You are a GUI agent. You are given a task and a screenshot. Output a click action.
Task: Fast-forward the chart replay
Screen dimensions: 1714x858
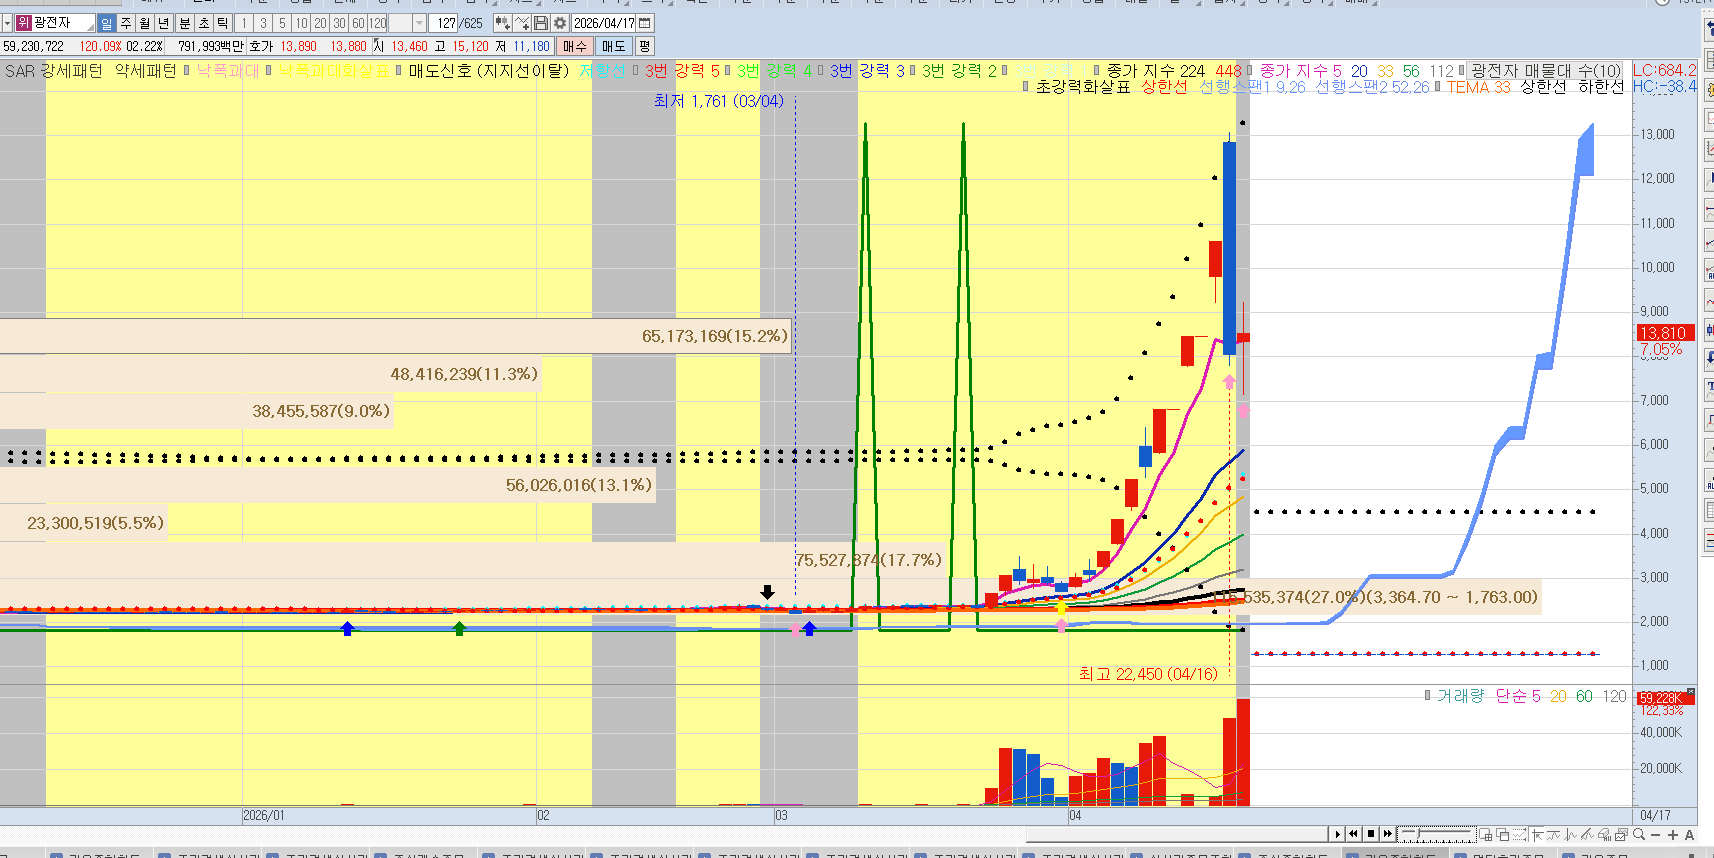(1387, 834)
